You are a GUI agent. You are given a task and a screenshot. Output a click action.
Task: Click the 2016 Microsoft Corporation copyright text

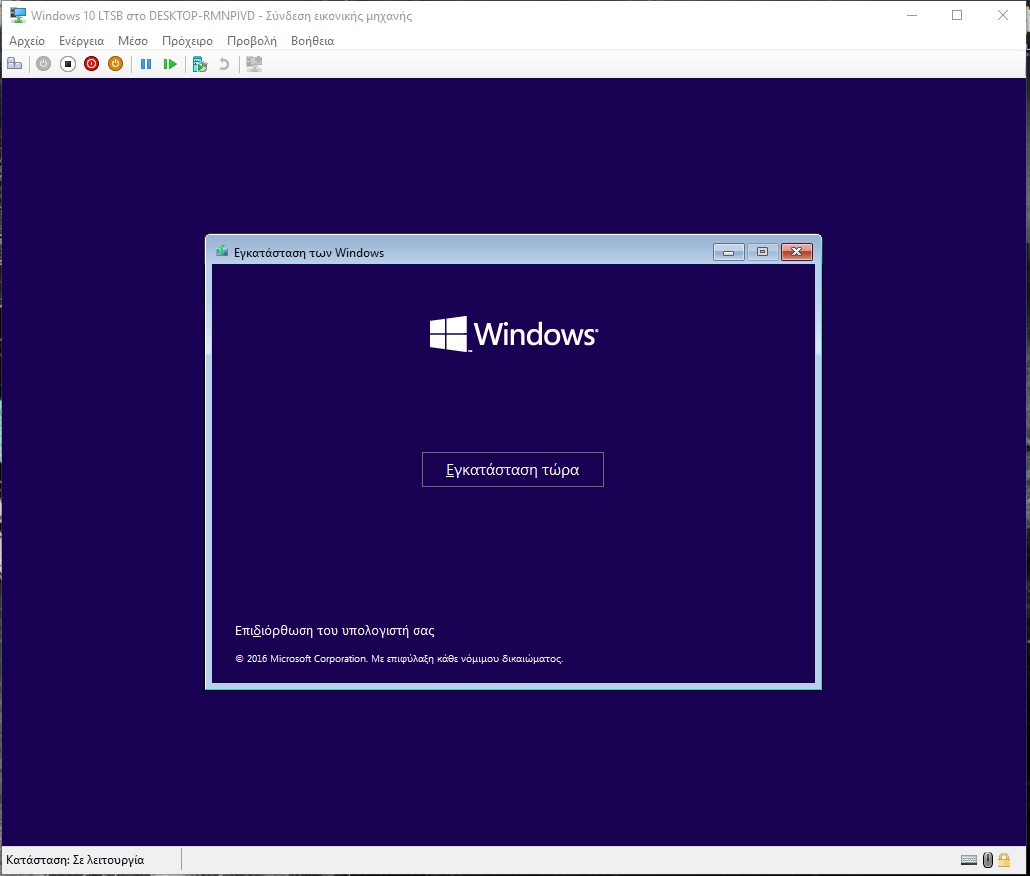399,659
